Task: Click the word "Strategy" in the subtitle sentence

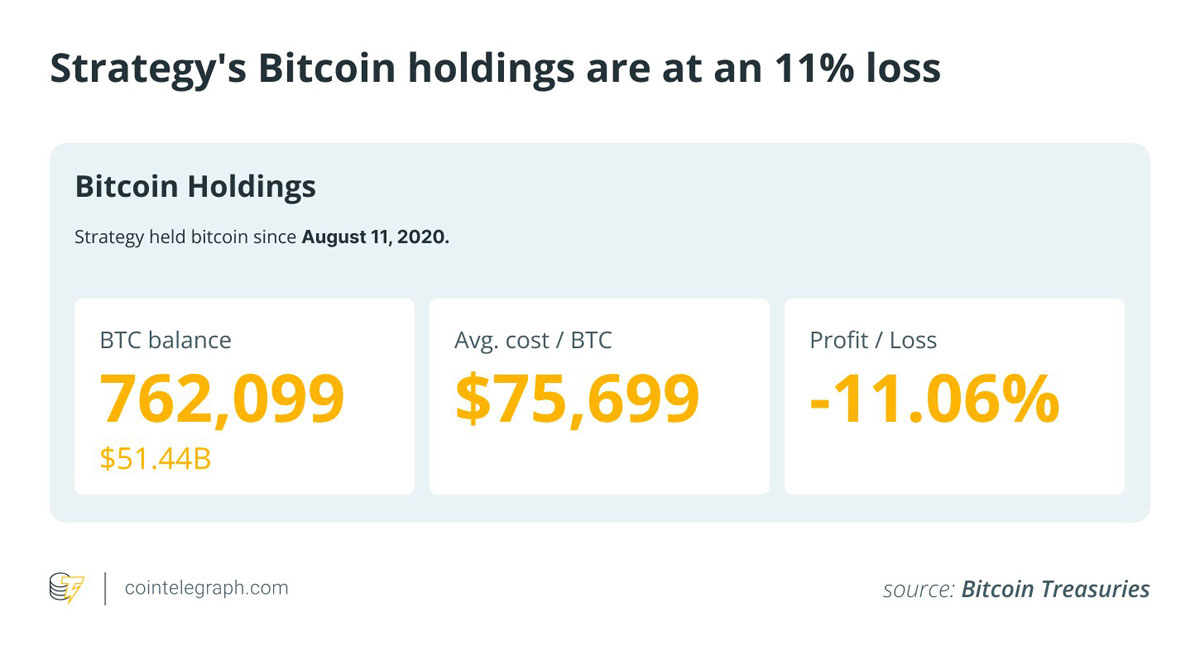Action: (x=107, y=238)
